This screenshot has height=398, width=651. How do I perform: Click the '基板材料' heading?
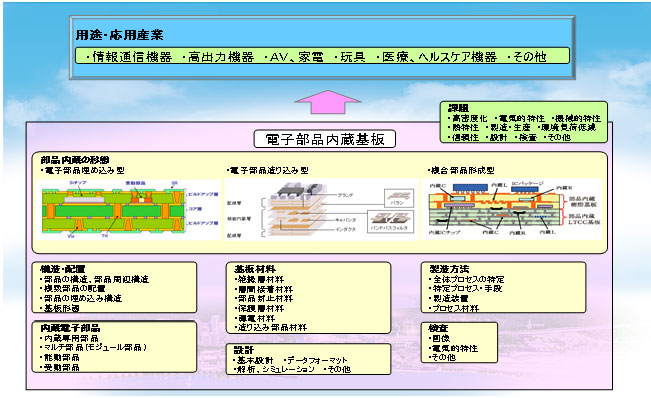(x=255, y=269)
